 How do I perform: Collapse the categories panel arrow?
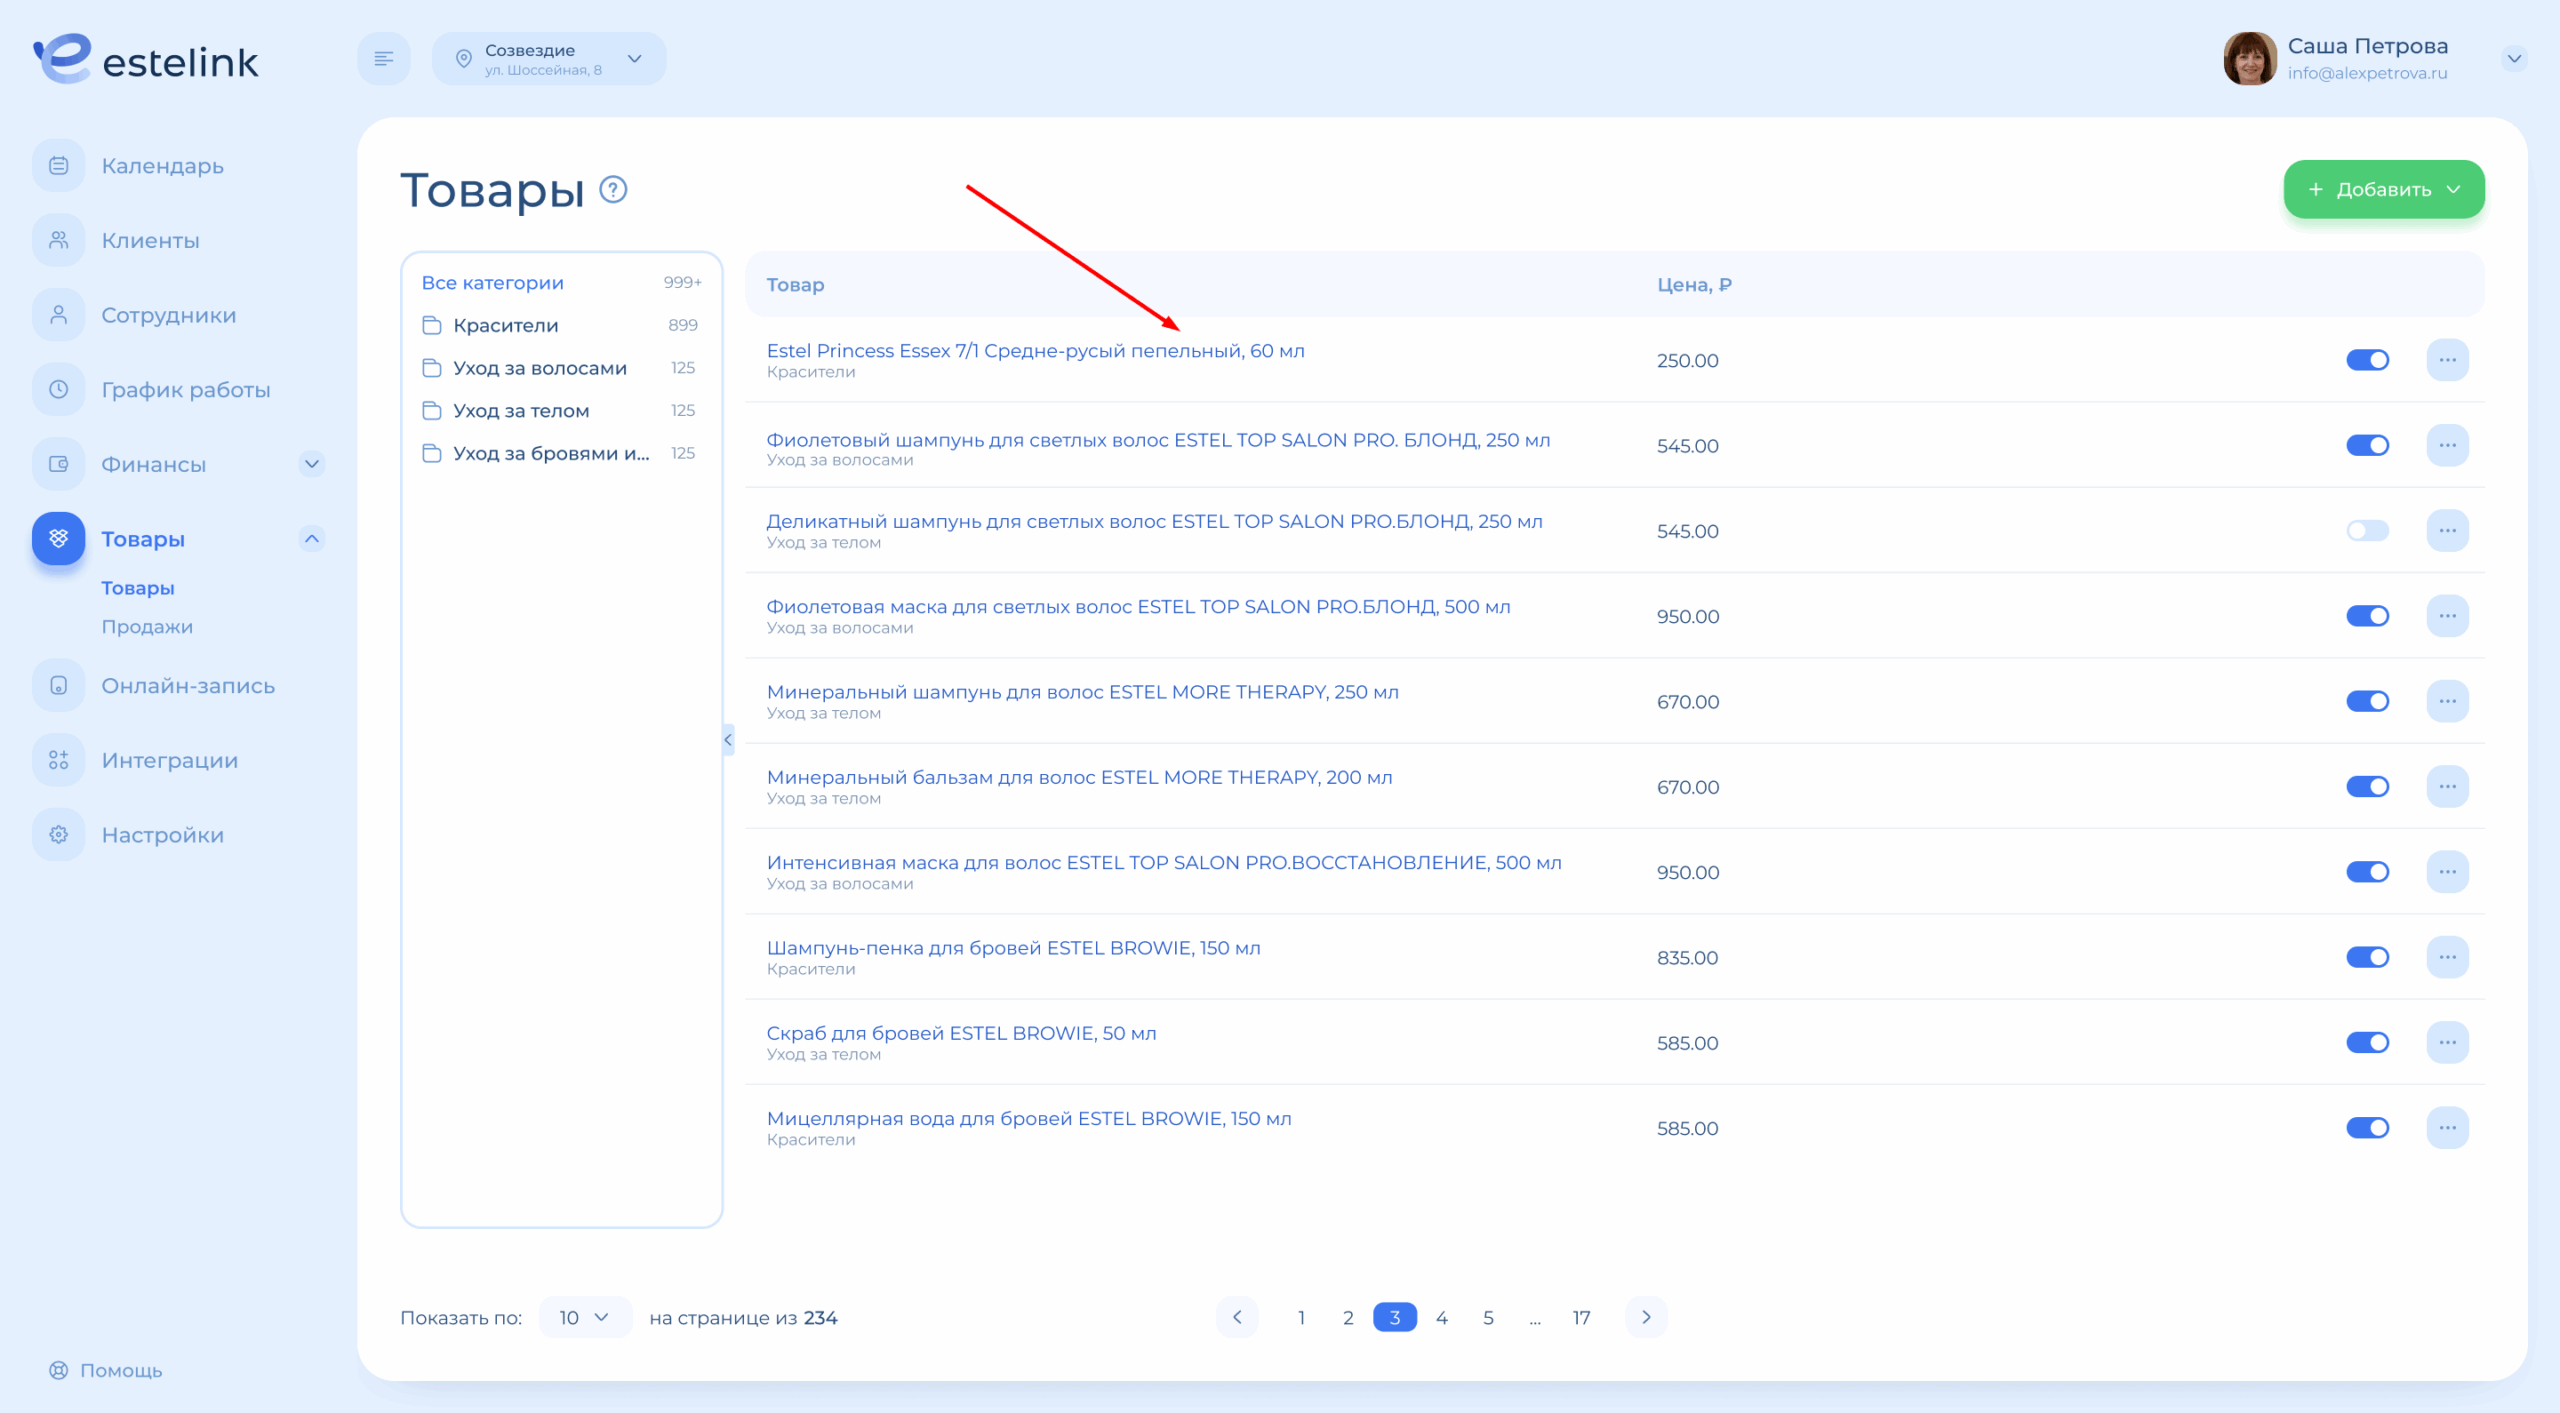coord(728,740)
